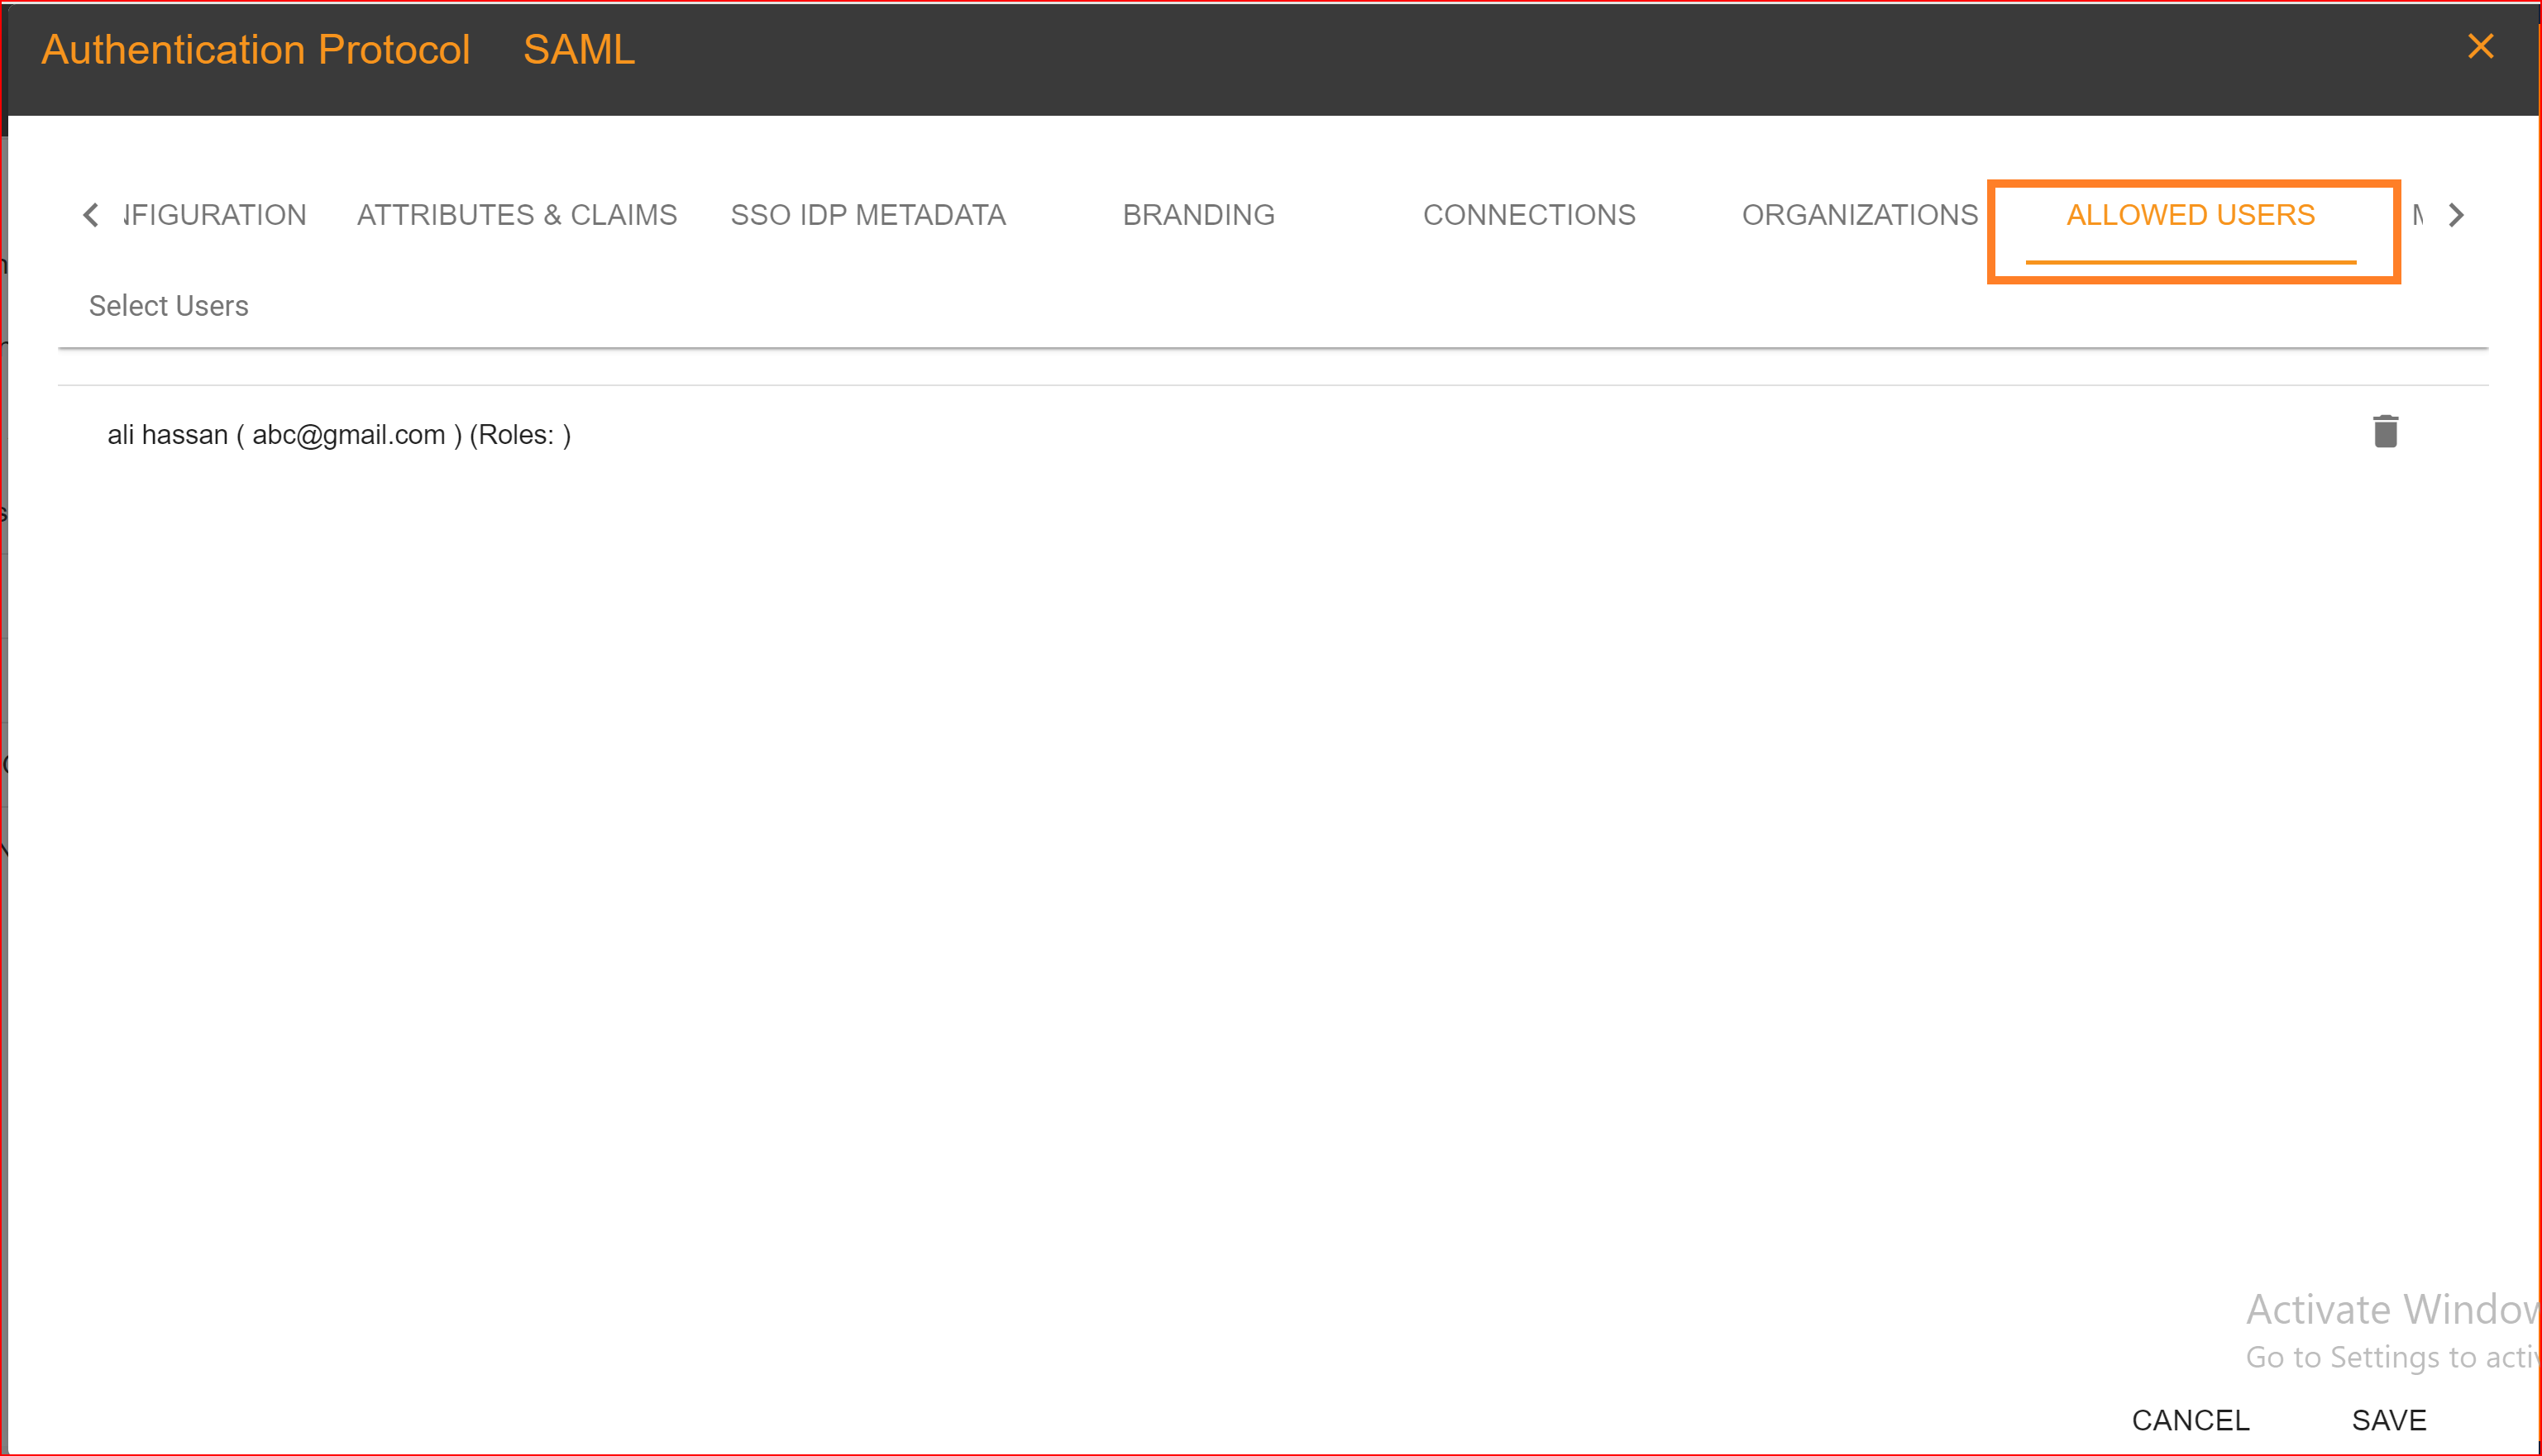Select the Allowed Users tab
The height and width of the screenshot is (1456, 2542).
(x=2190, y=215)
